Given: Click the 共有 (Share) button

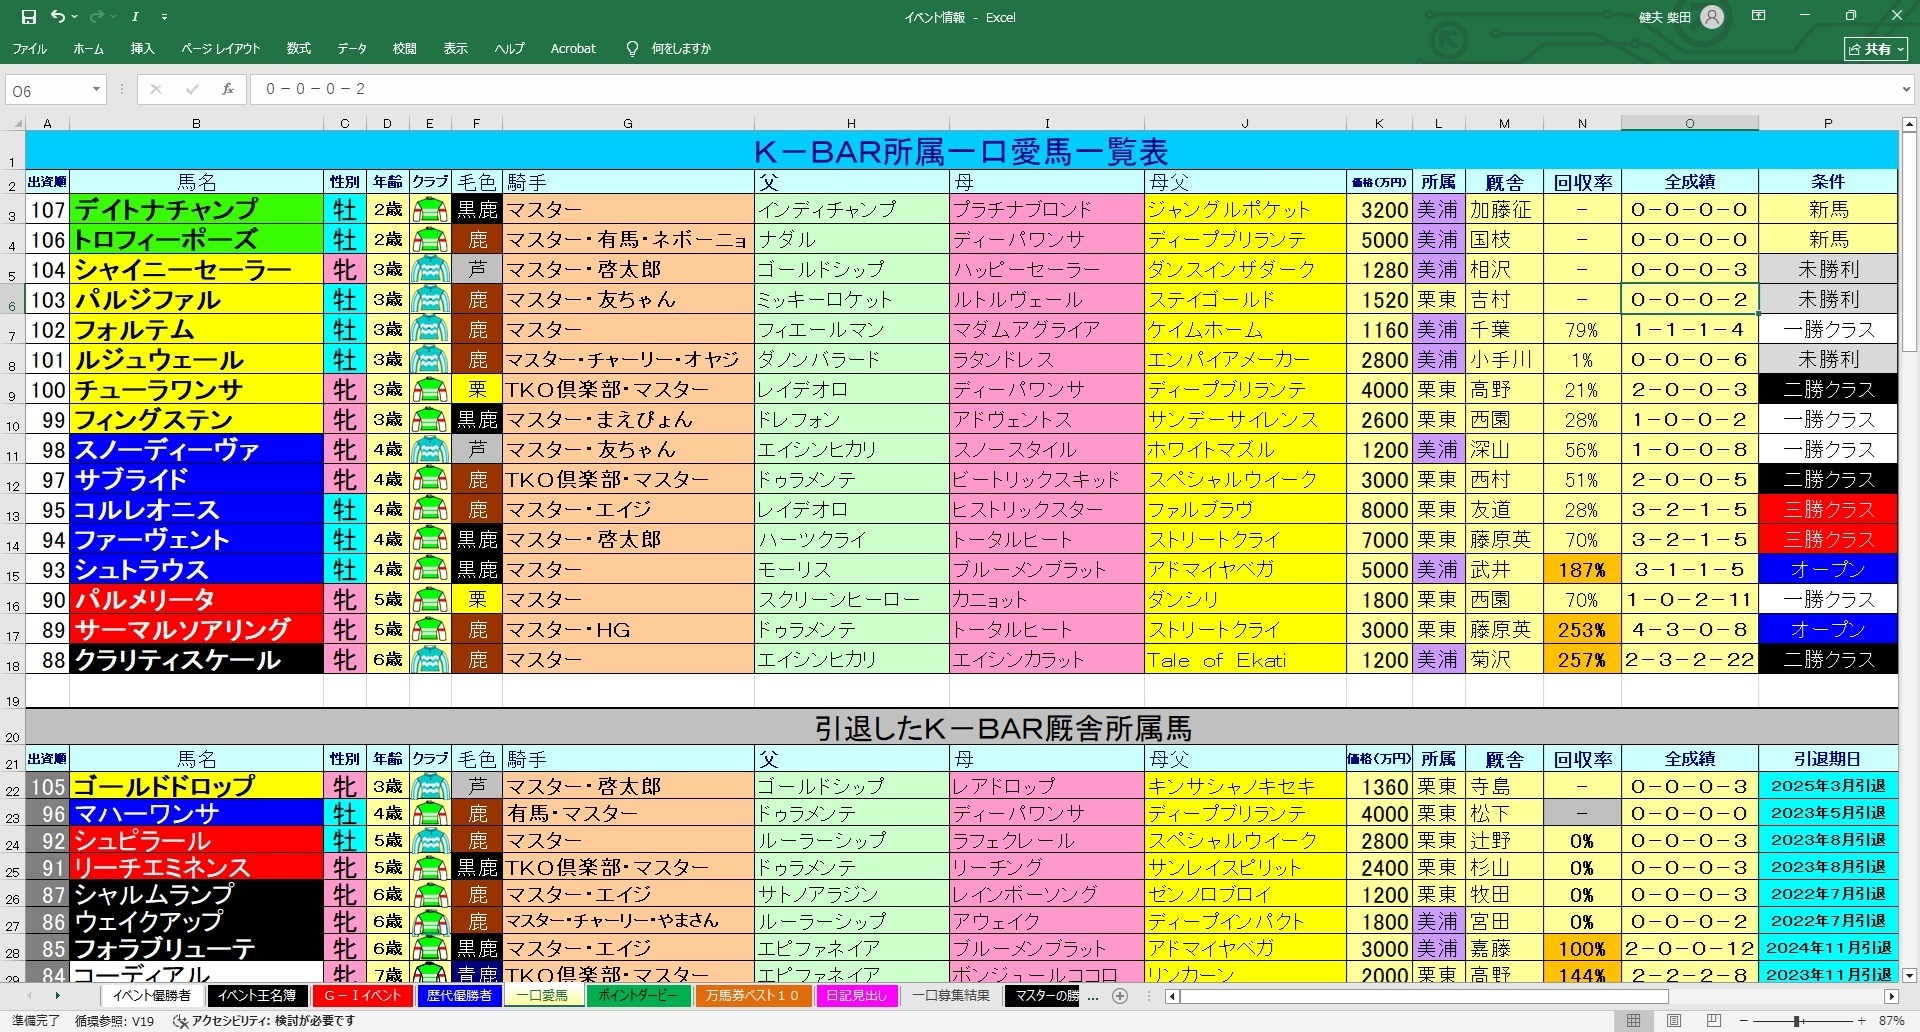Looking at the screenshot, I should [x=1876, y=49].
